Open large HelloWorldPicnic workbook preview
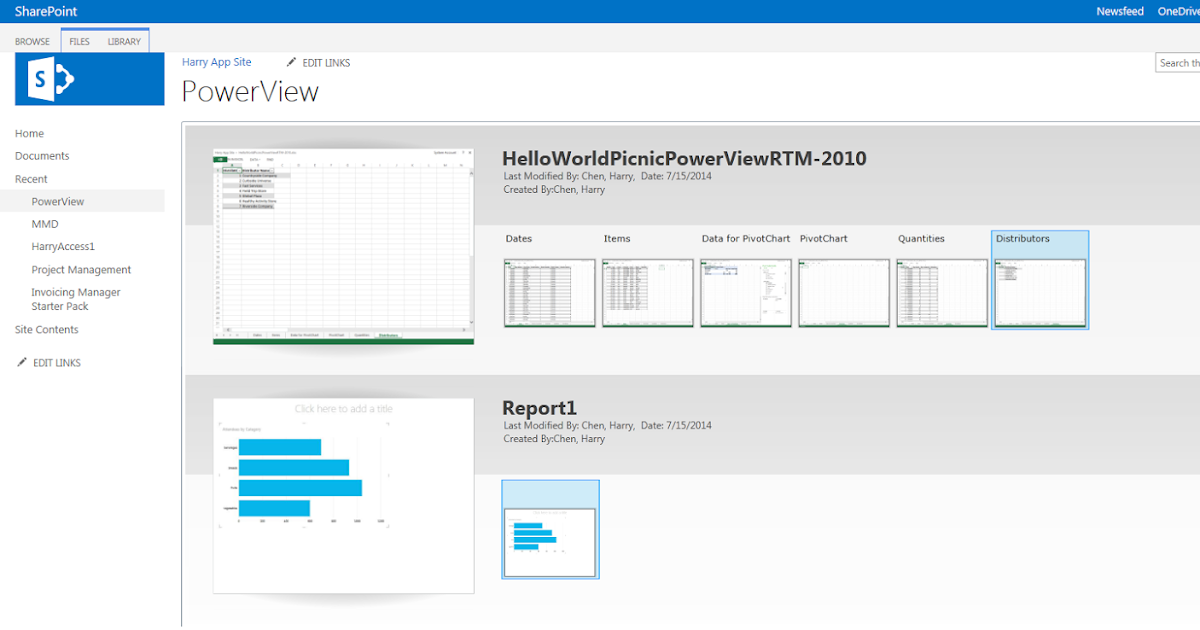Screen dimensions: 1200x630 pyautogui.click(x=343, y=247)
